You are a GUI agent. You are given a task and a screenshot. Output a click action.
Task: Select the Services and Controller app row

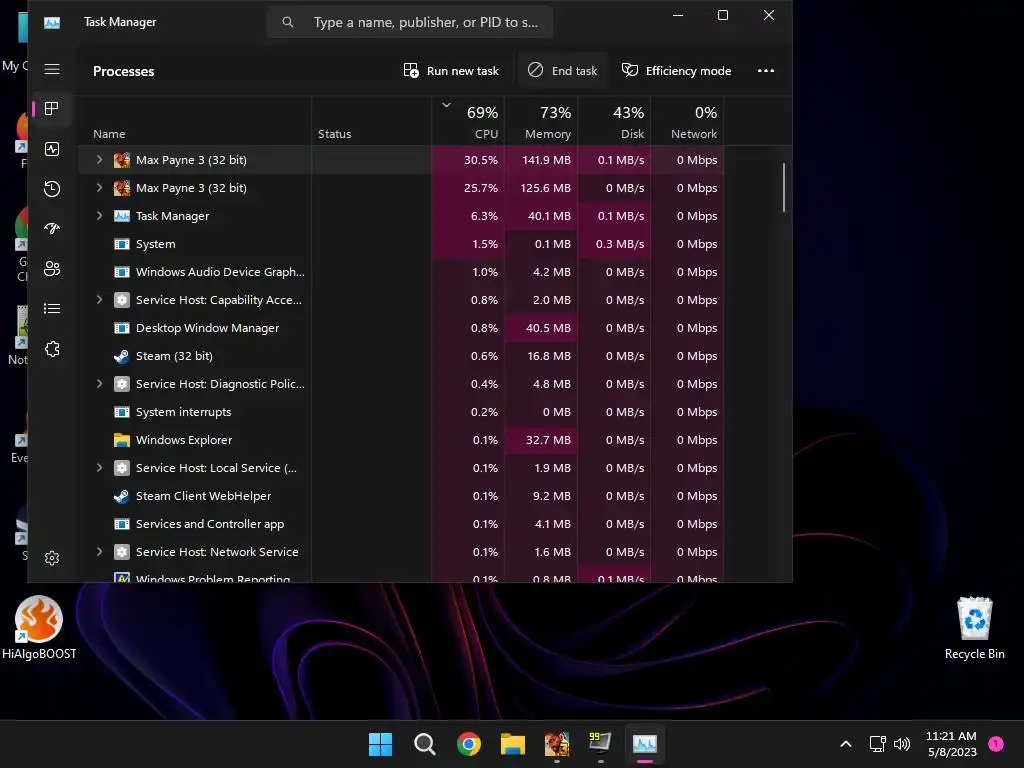pos(400,524)
